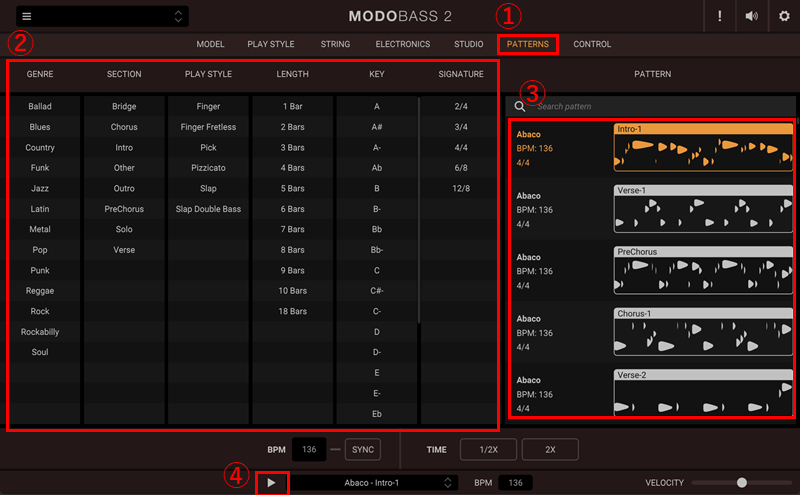
Task: Choose Reggae genre filter
Action: pos(40,291)
